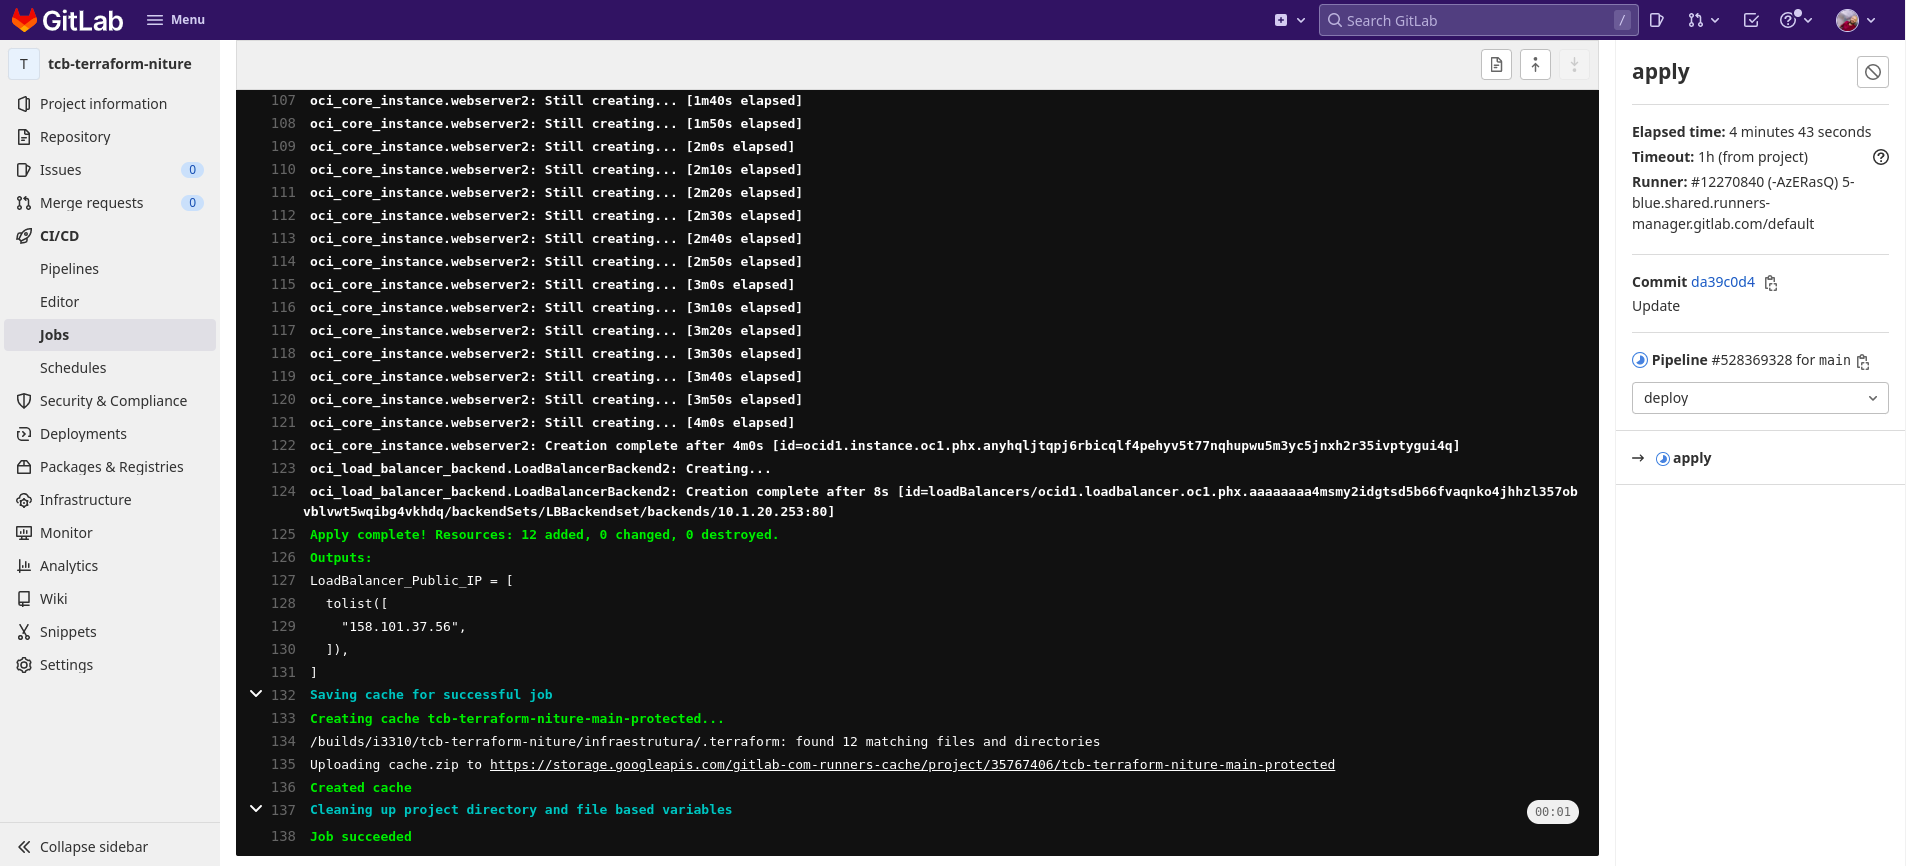
Task: Click the 00:01 duration badge
Action: click(1553, 812)
